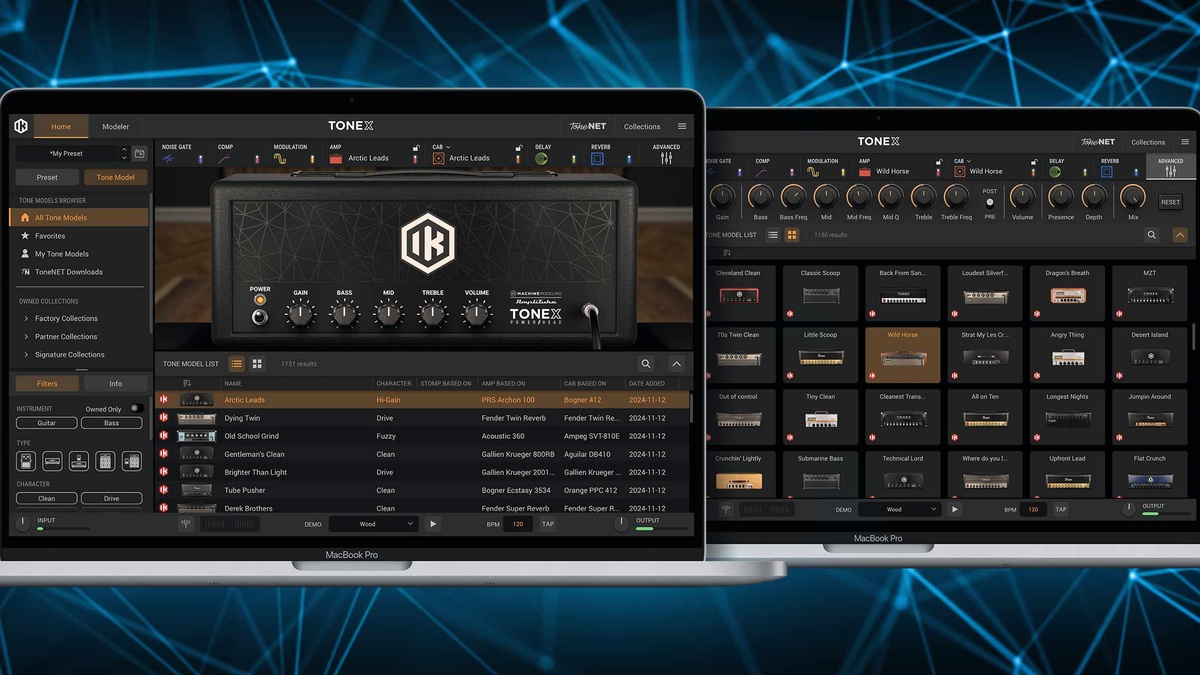Open tuner icon on right laptop
The image size is (1200, 675).
727,509
